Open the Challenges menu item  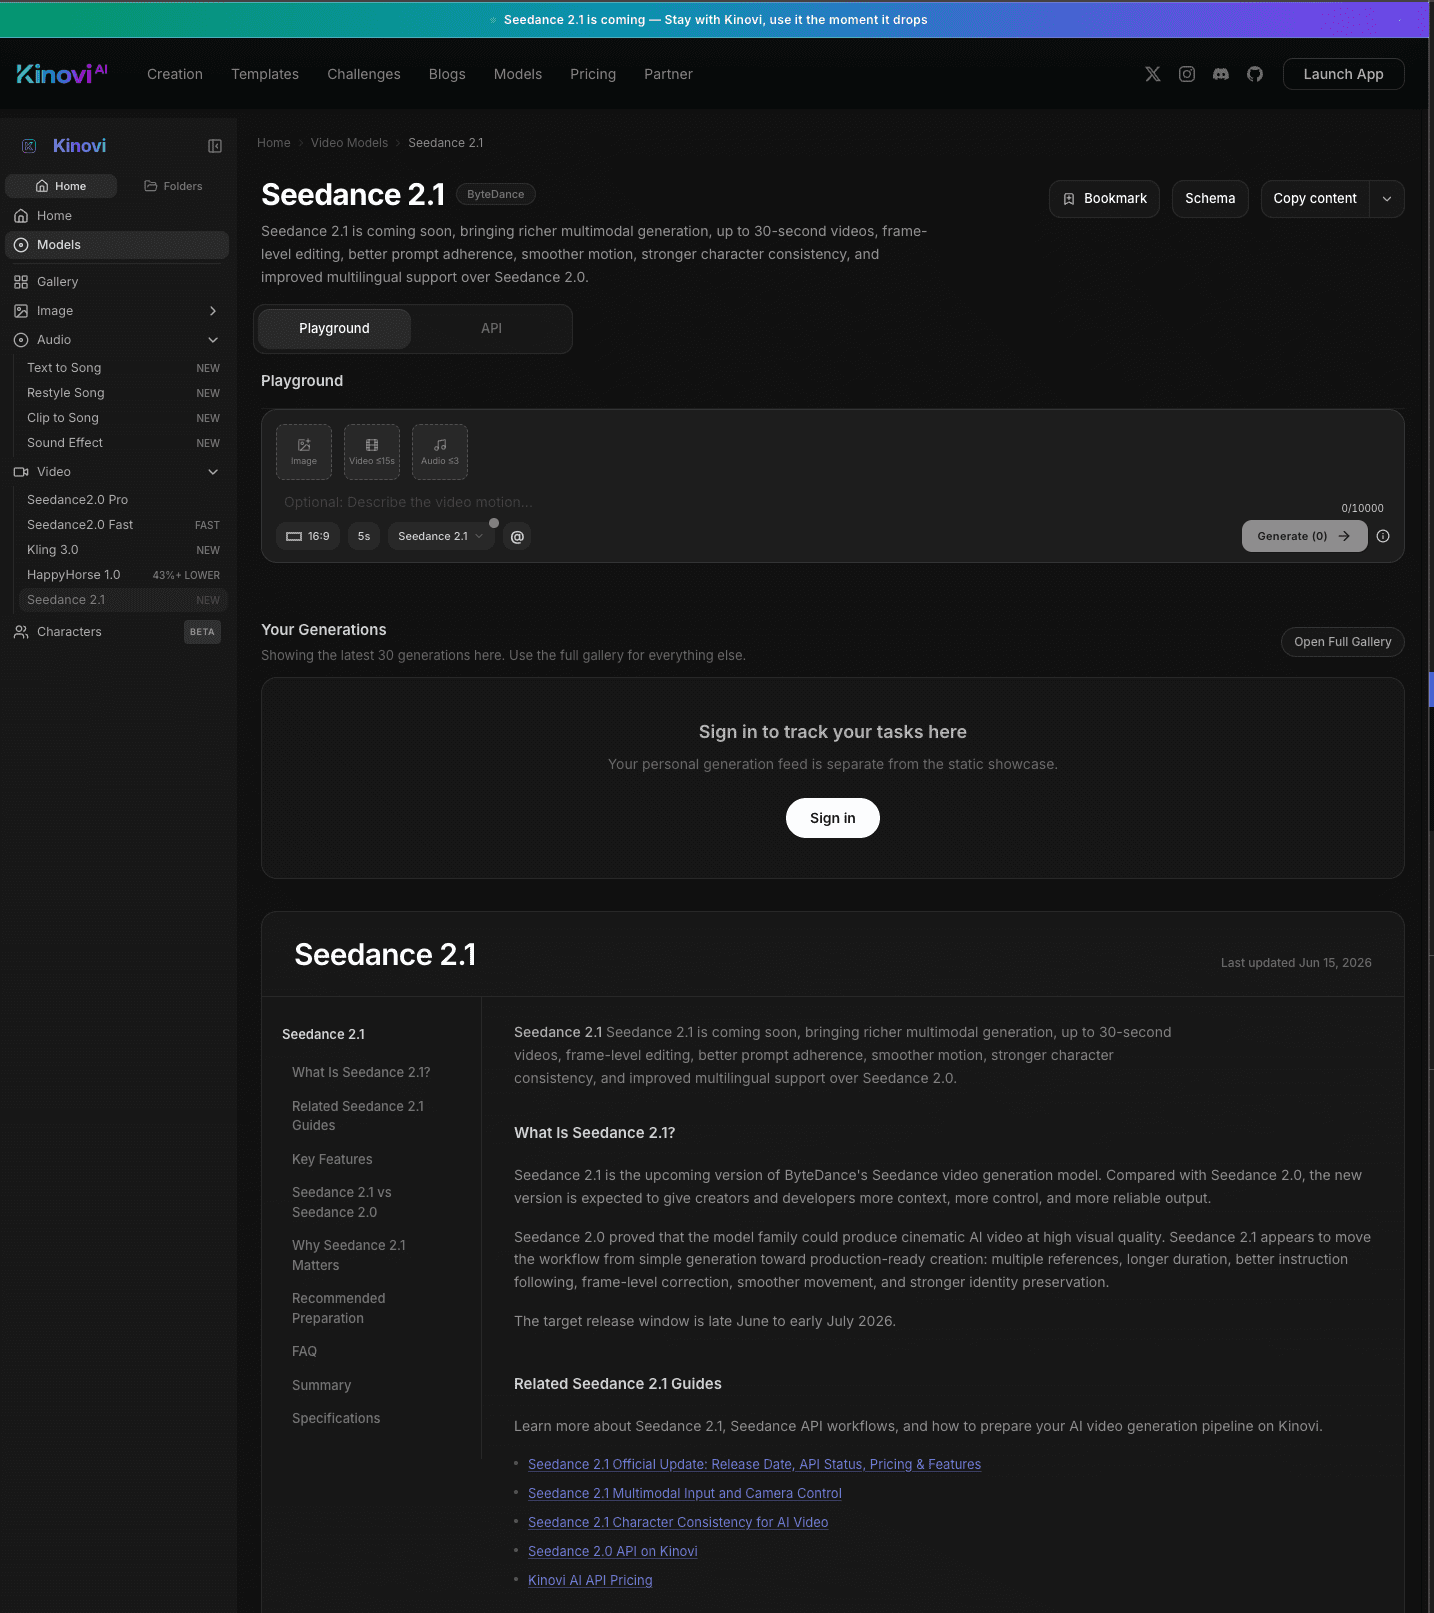(x=364, y=74)
